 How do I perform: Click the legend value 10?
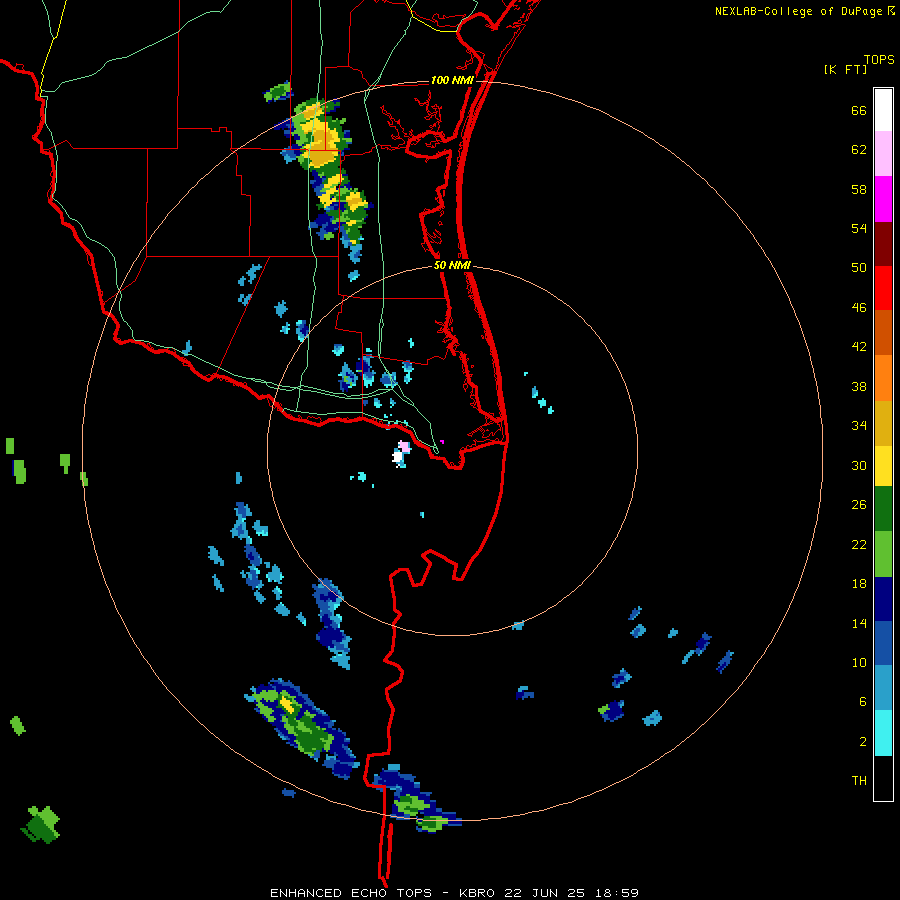click(x=859, y=662)
